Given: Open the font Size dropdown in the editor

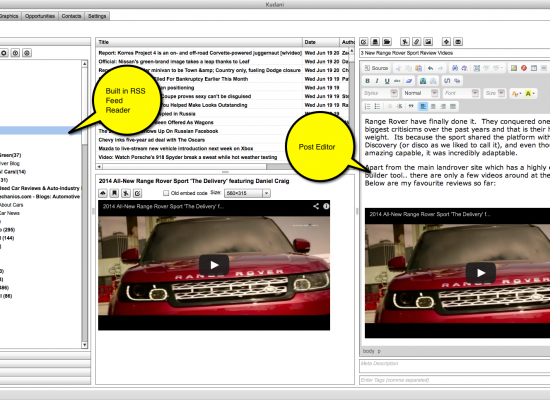Looking at the screenshot, I should (494, 93).
